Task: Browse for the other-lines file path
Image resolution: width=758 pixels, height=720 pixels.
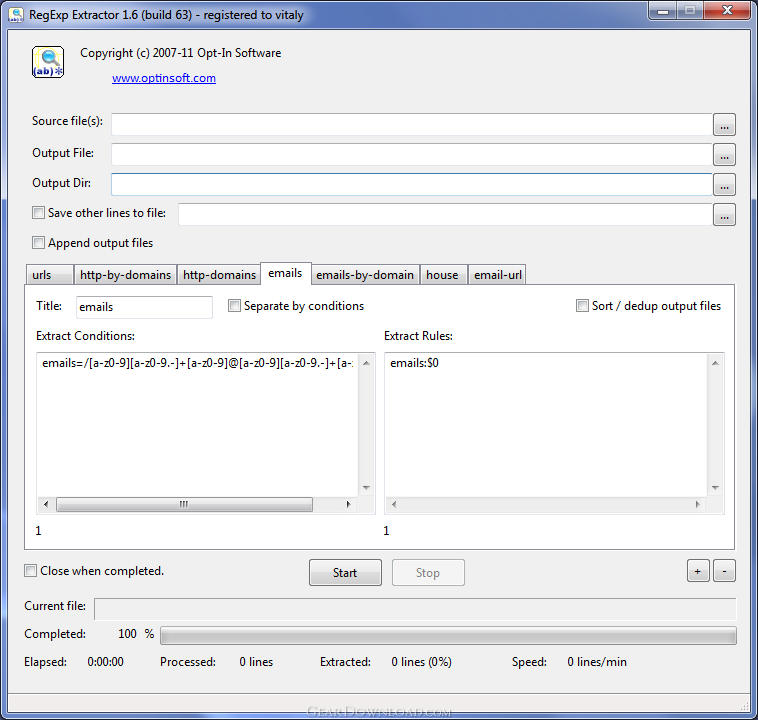Action: (x=724, y=215)
